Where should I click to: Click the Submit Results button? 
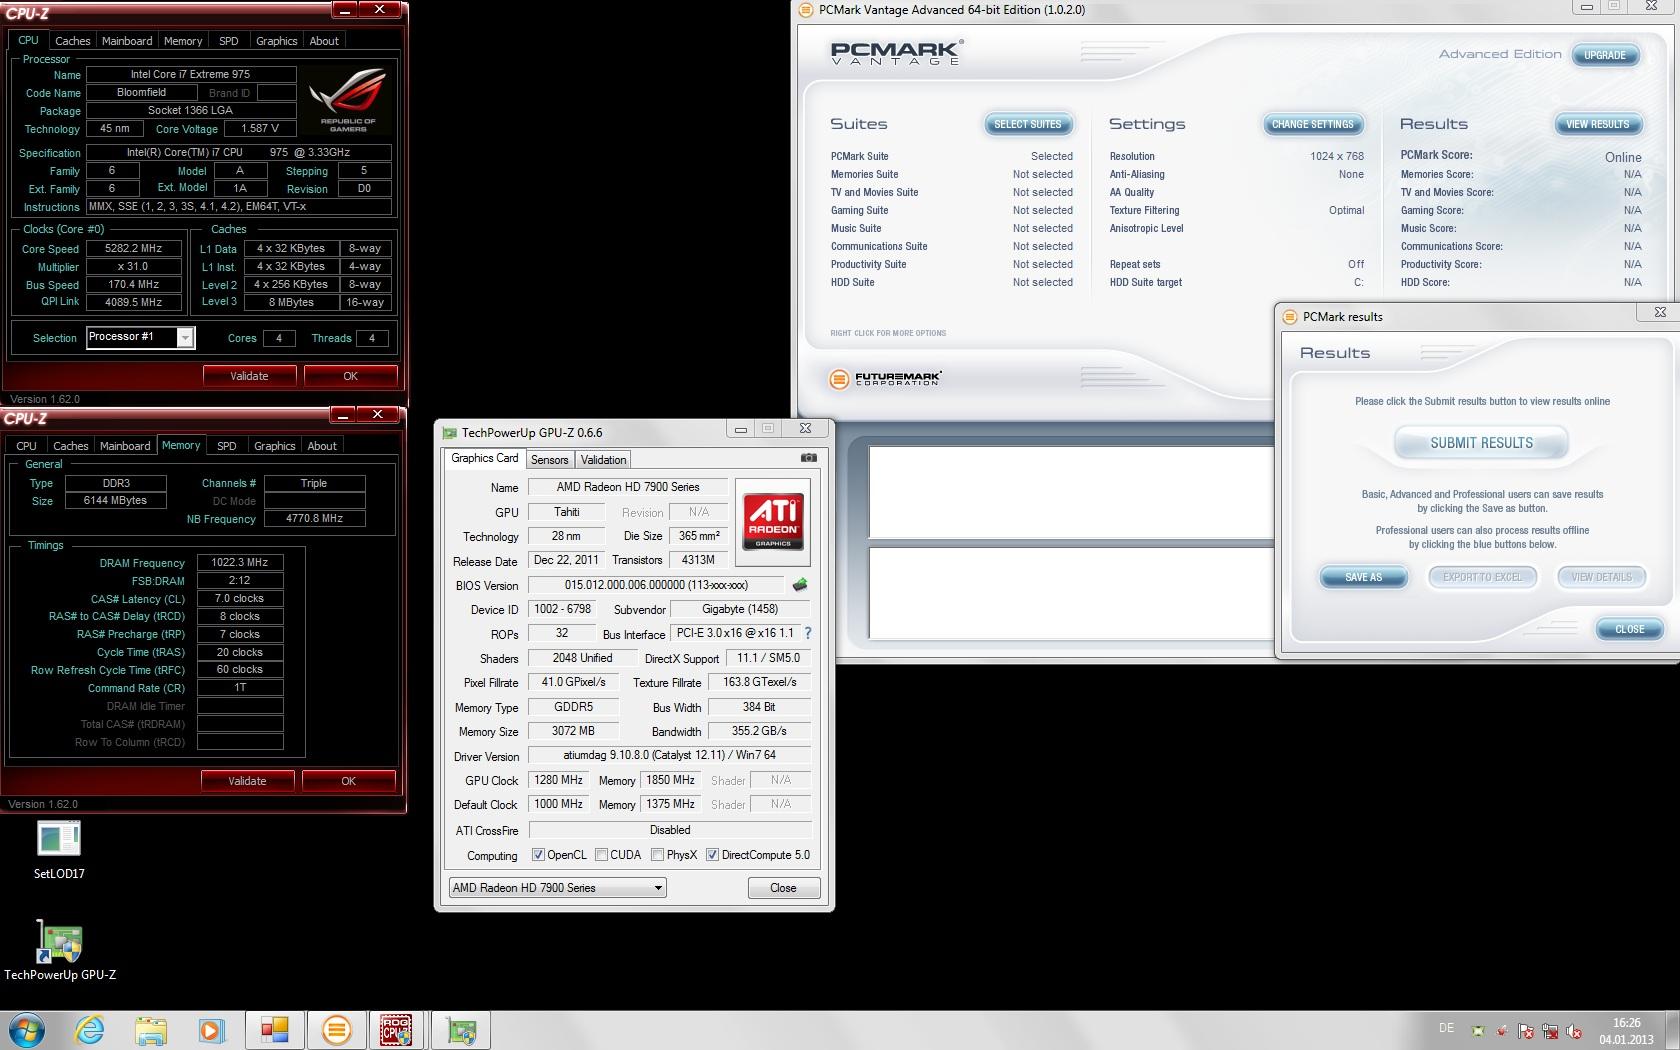click(1481, 443)
